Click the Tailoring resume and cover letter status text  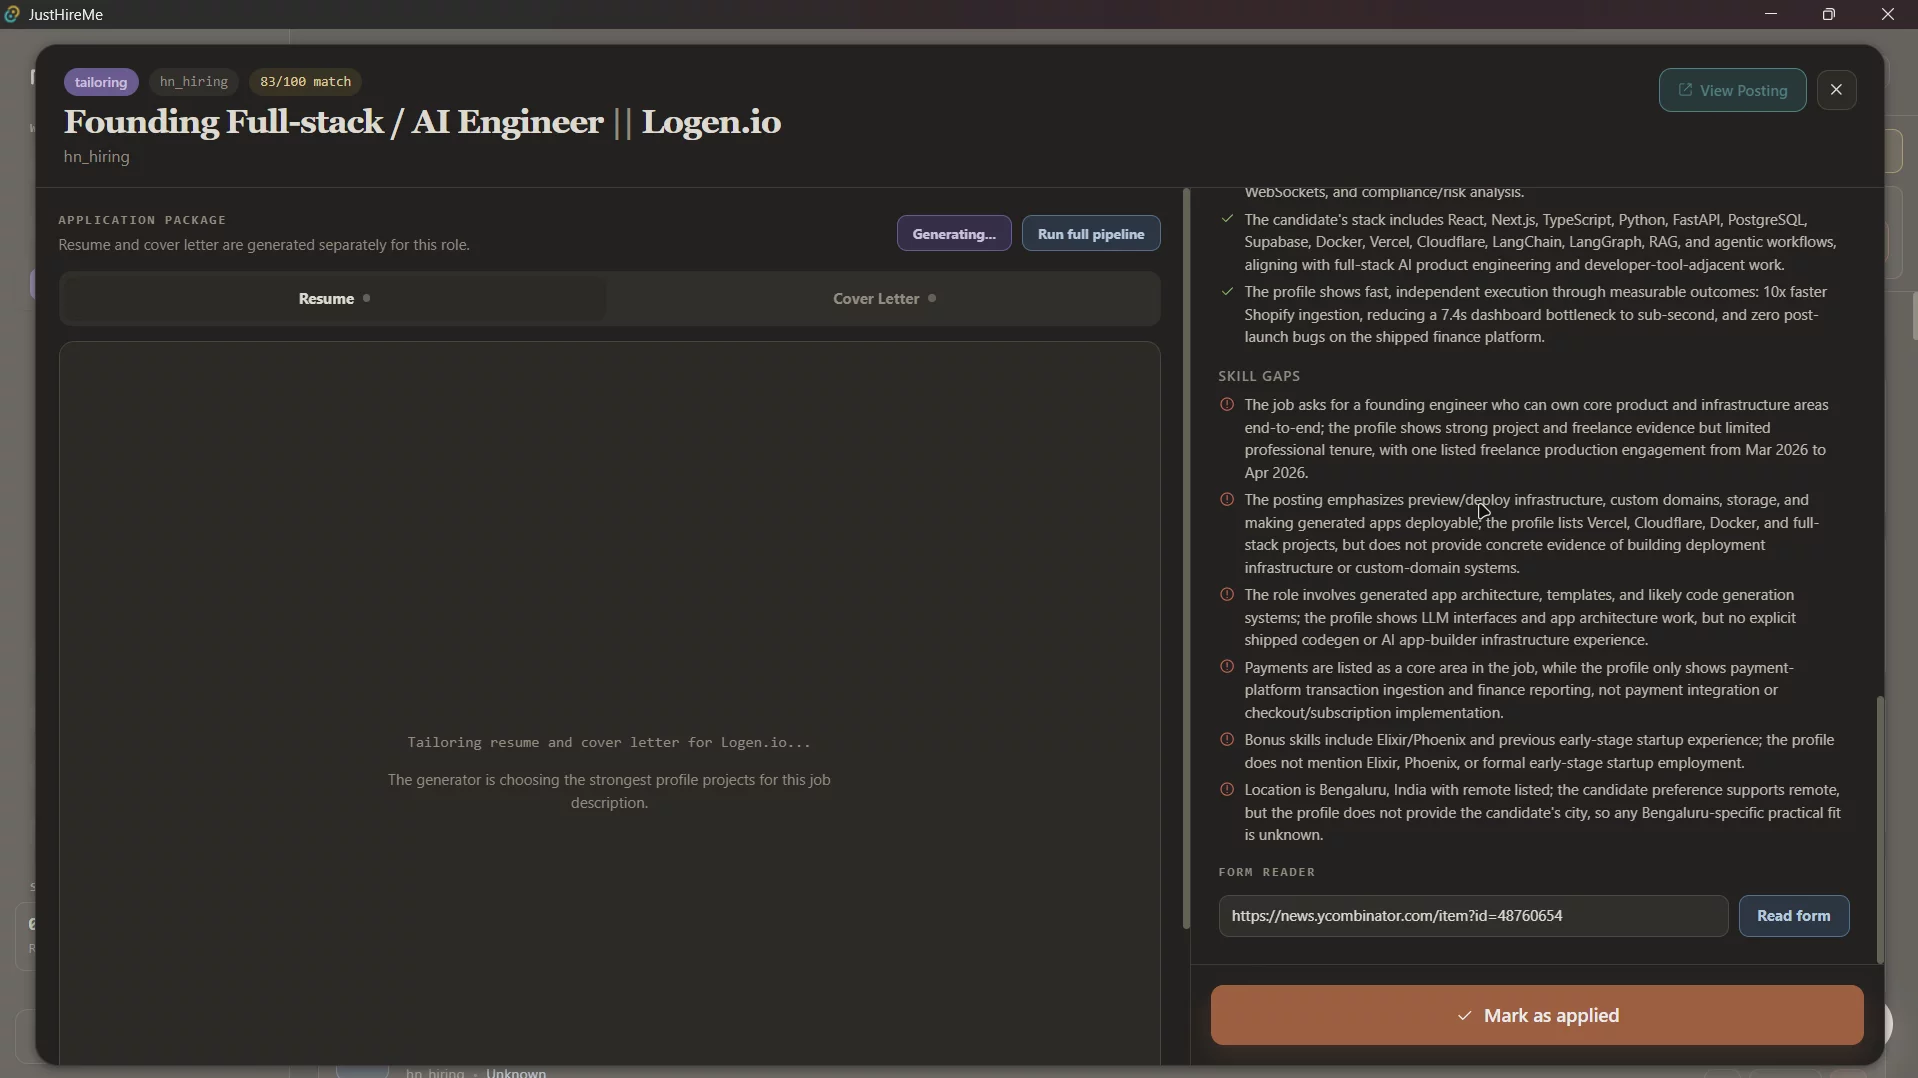click(x=609, y=744)
